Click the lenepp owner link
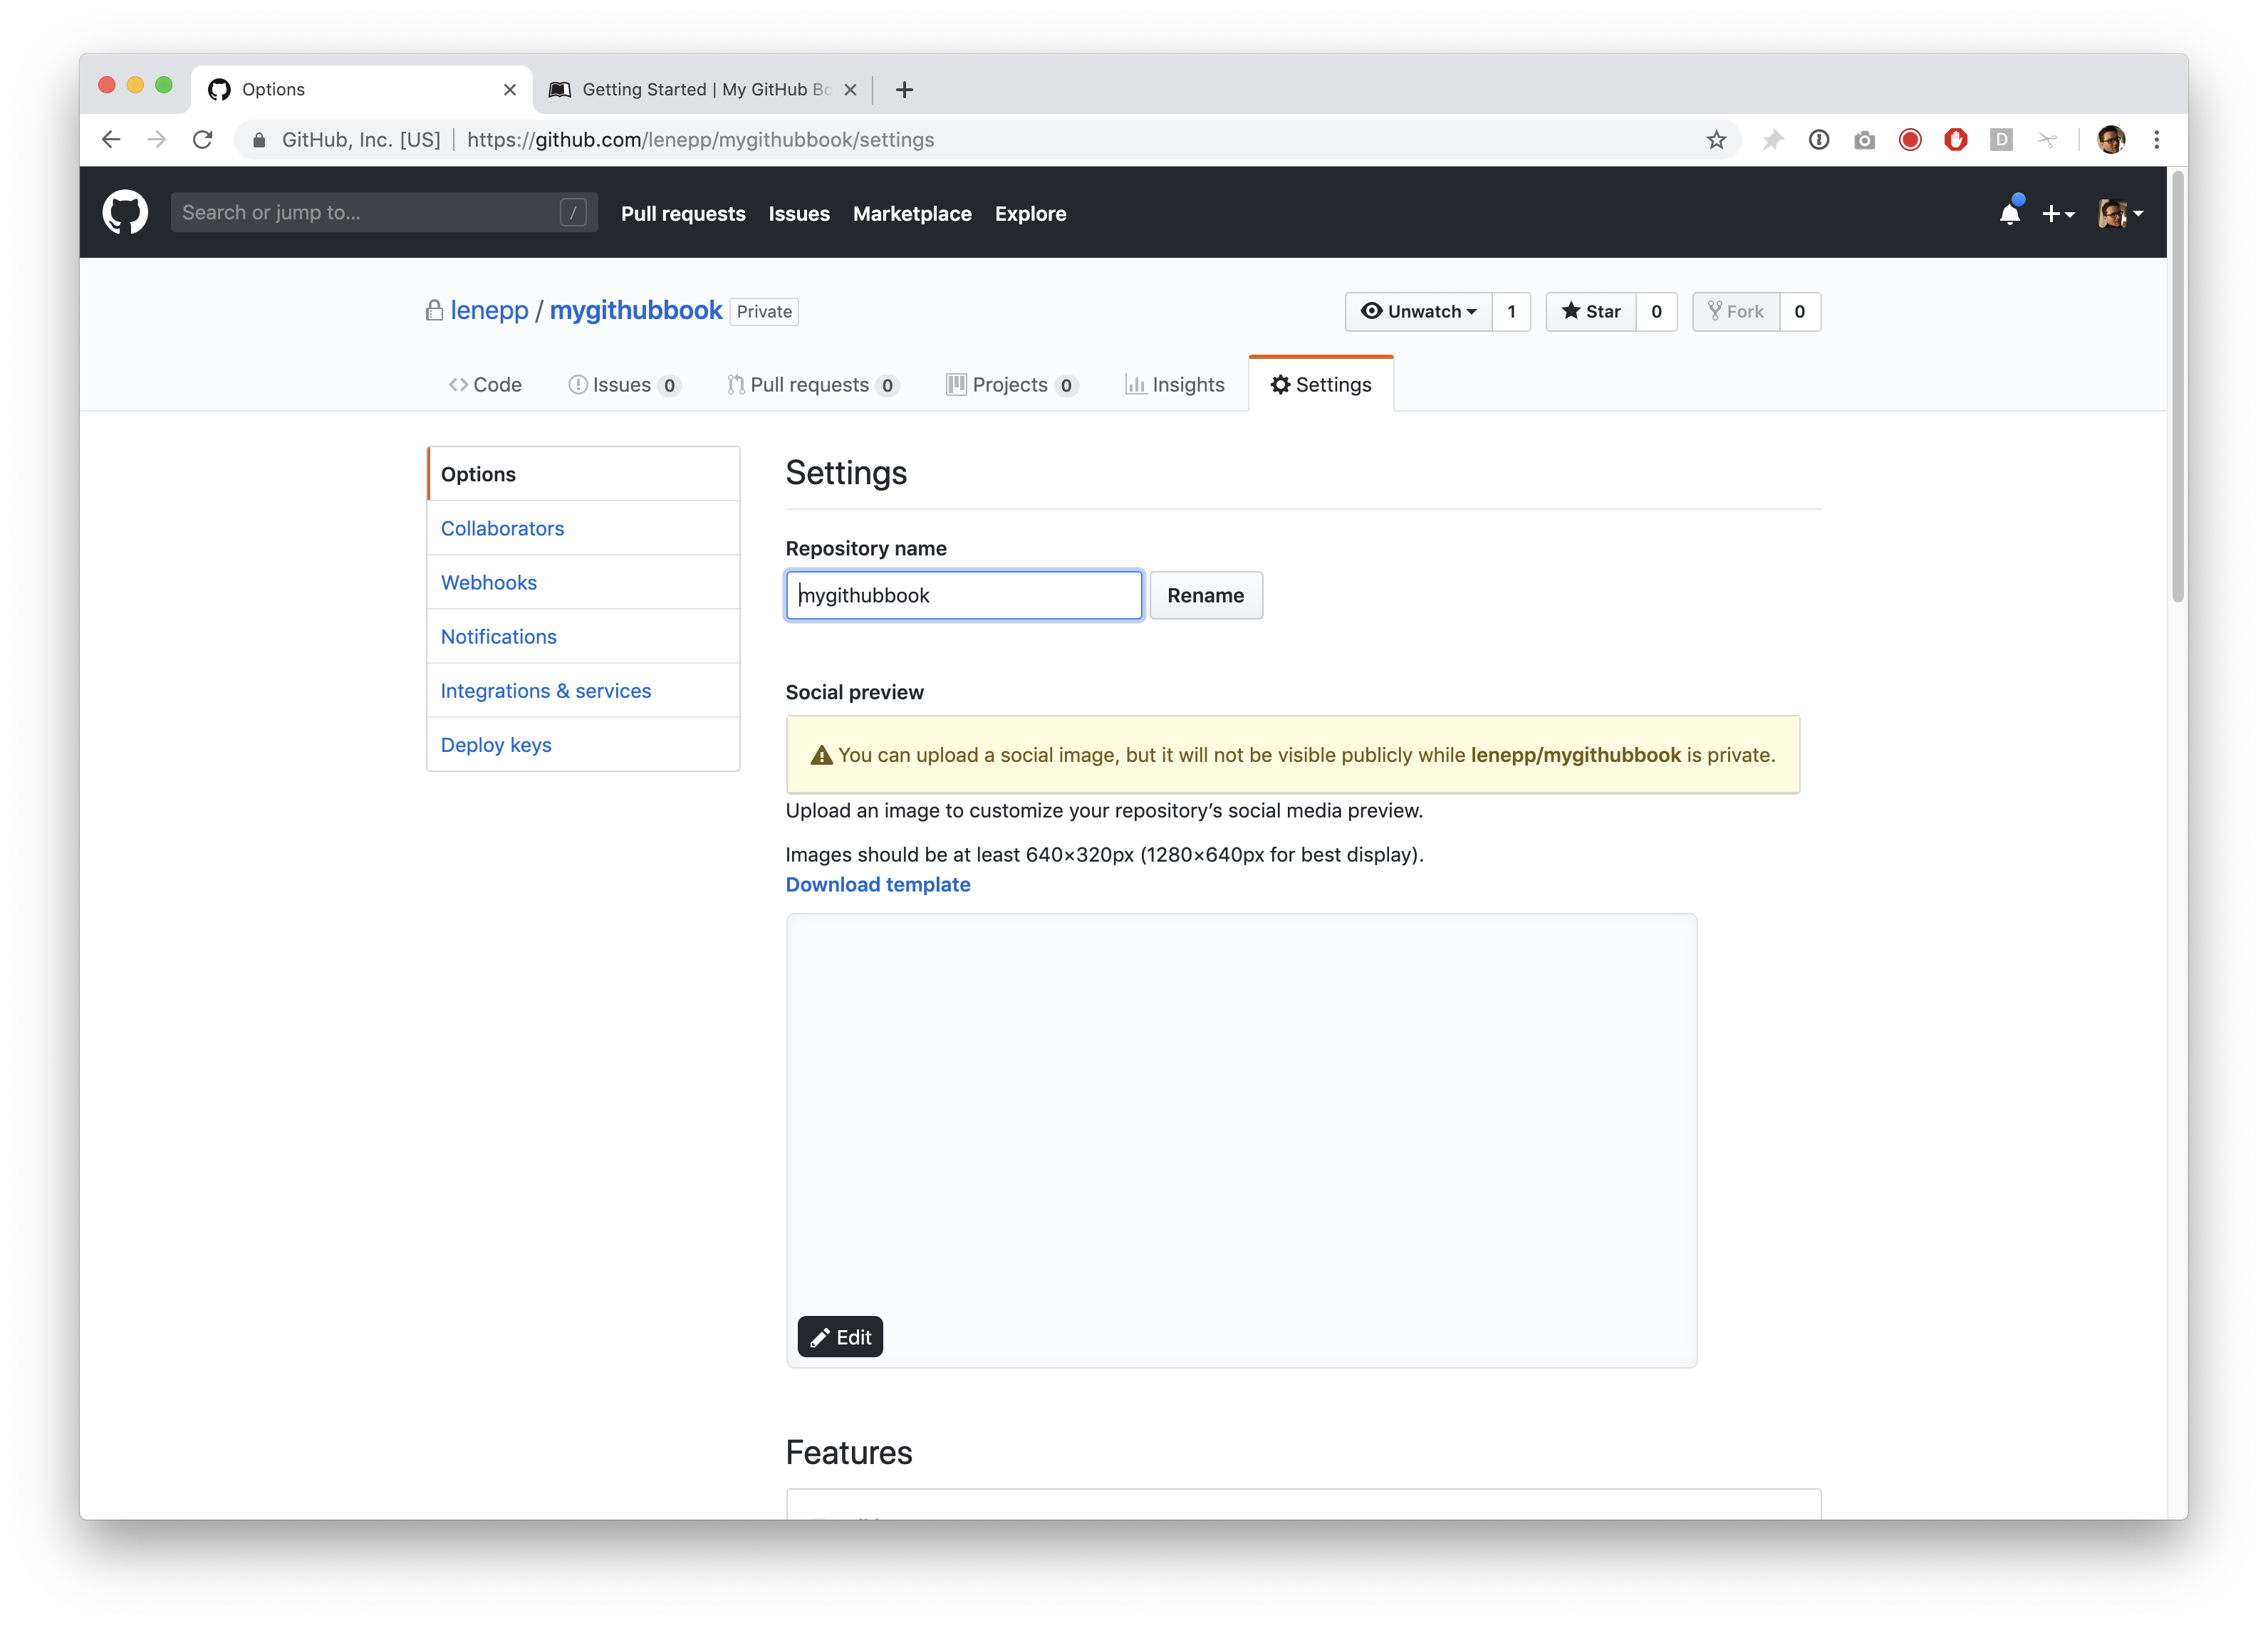 pyautogui.click(x=489, y=310)
